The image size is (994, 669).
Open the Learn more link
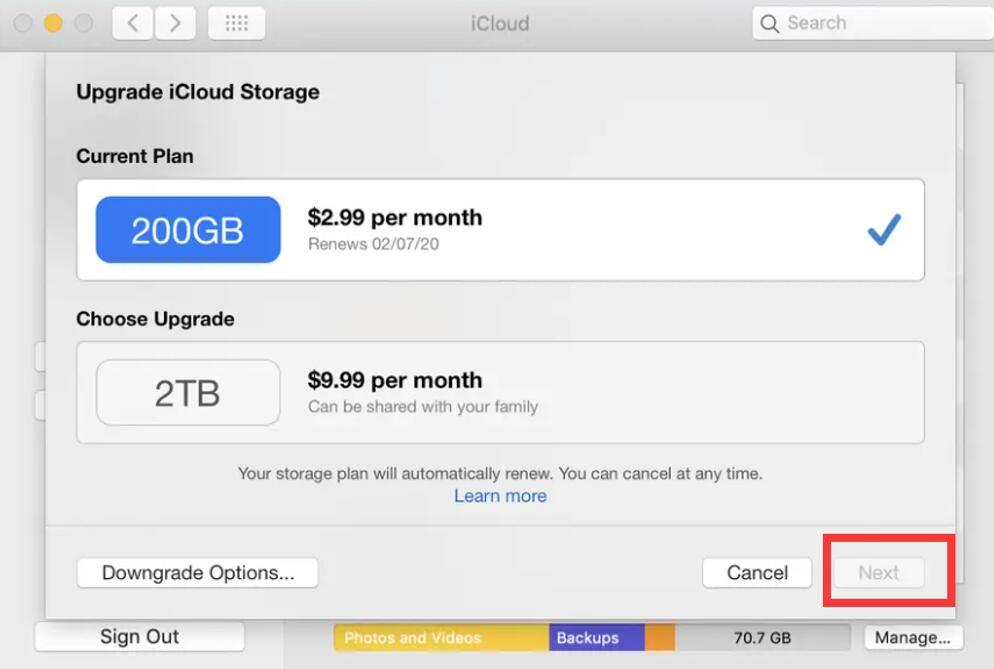[x=500, y=496]
